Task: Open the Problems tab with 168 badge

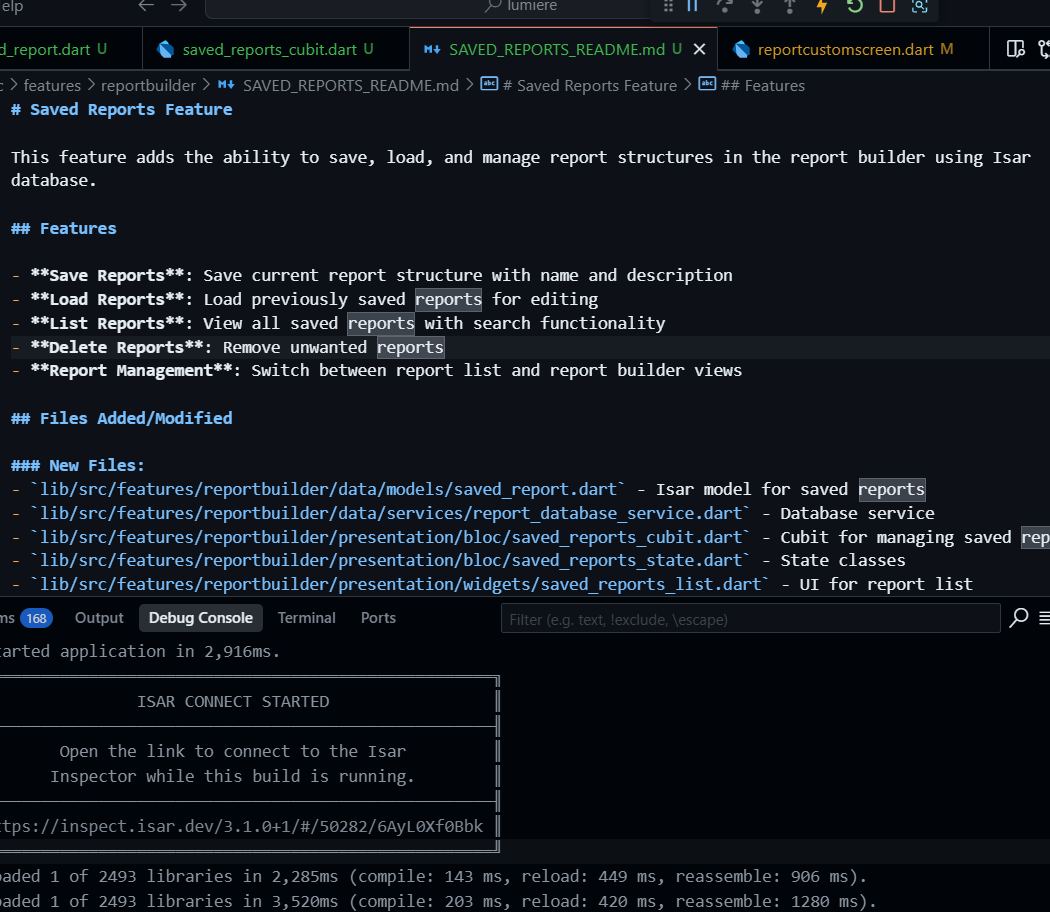Action: click(x=25, y=618)
